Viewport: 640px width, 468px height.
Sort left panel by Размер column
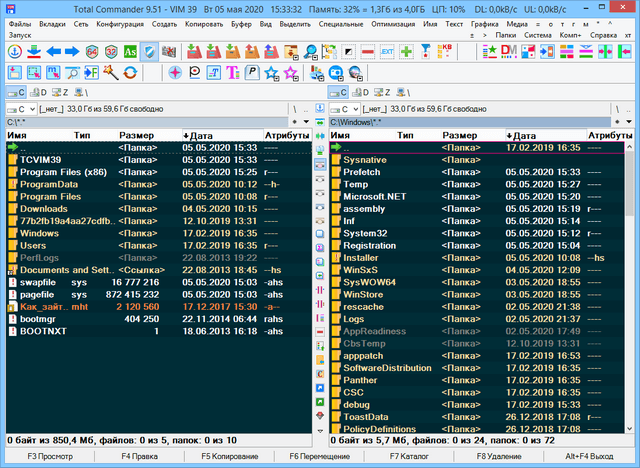pyautogui.click(x=136, y=134)
